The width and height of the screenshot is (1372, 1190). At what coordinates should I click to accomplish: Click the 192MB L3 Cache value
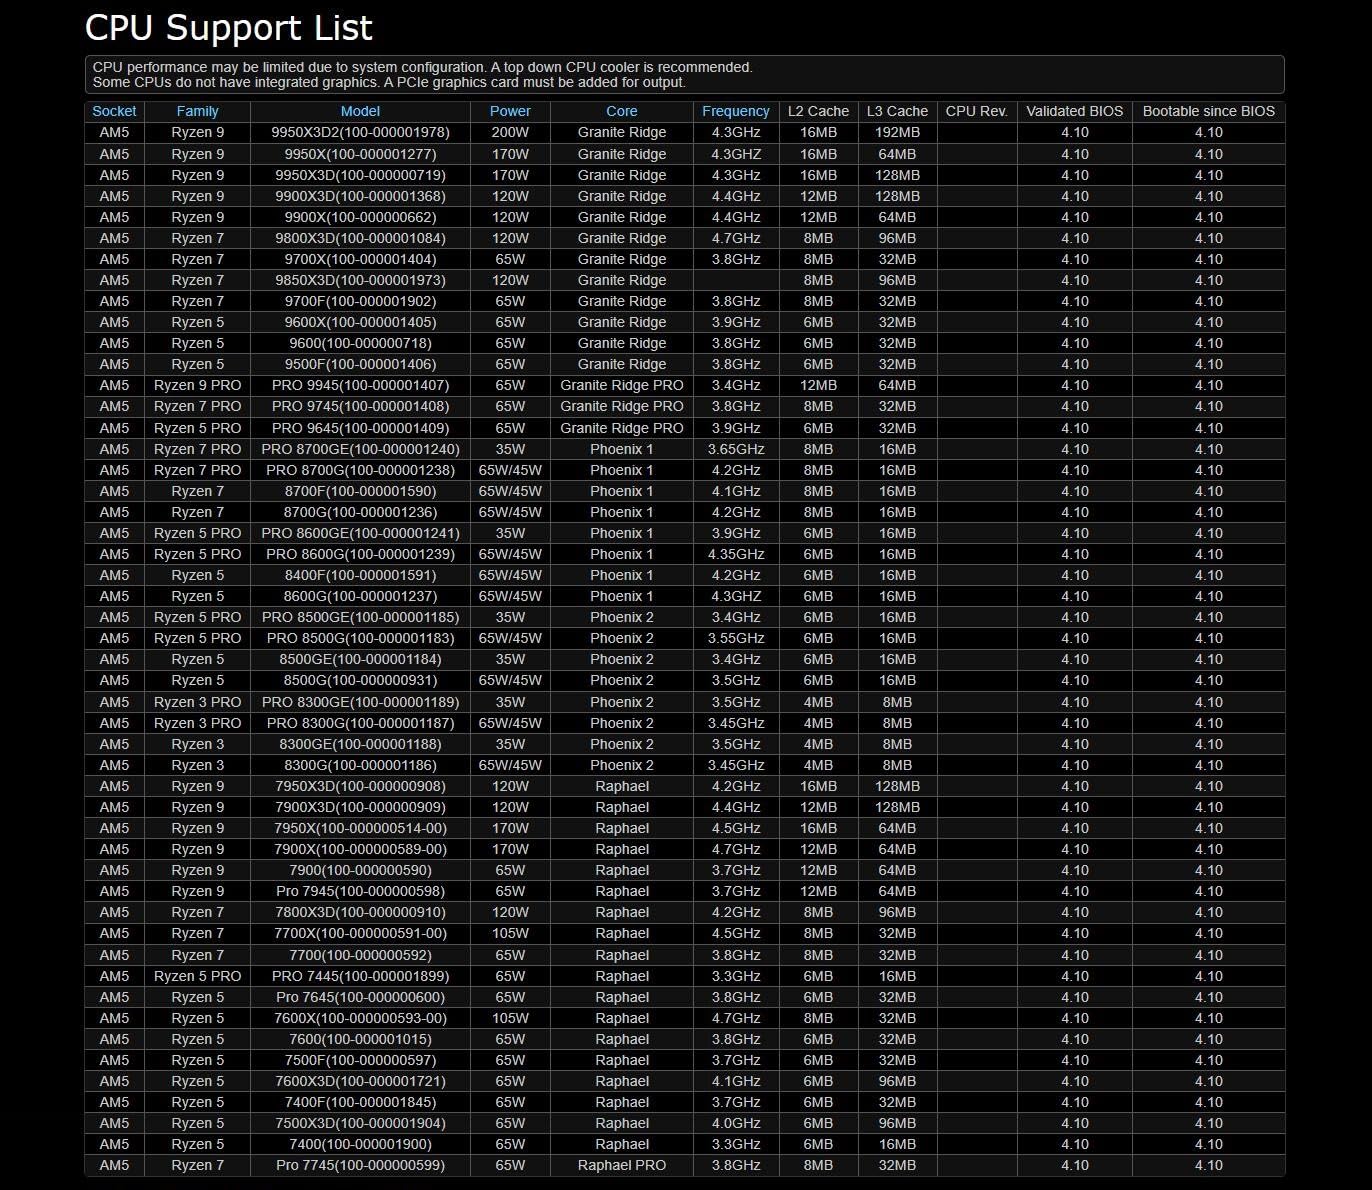point(897,132)
